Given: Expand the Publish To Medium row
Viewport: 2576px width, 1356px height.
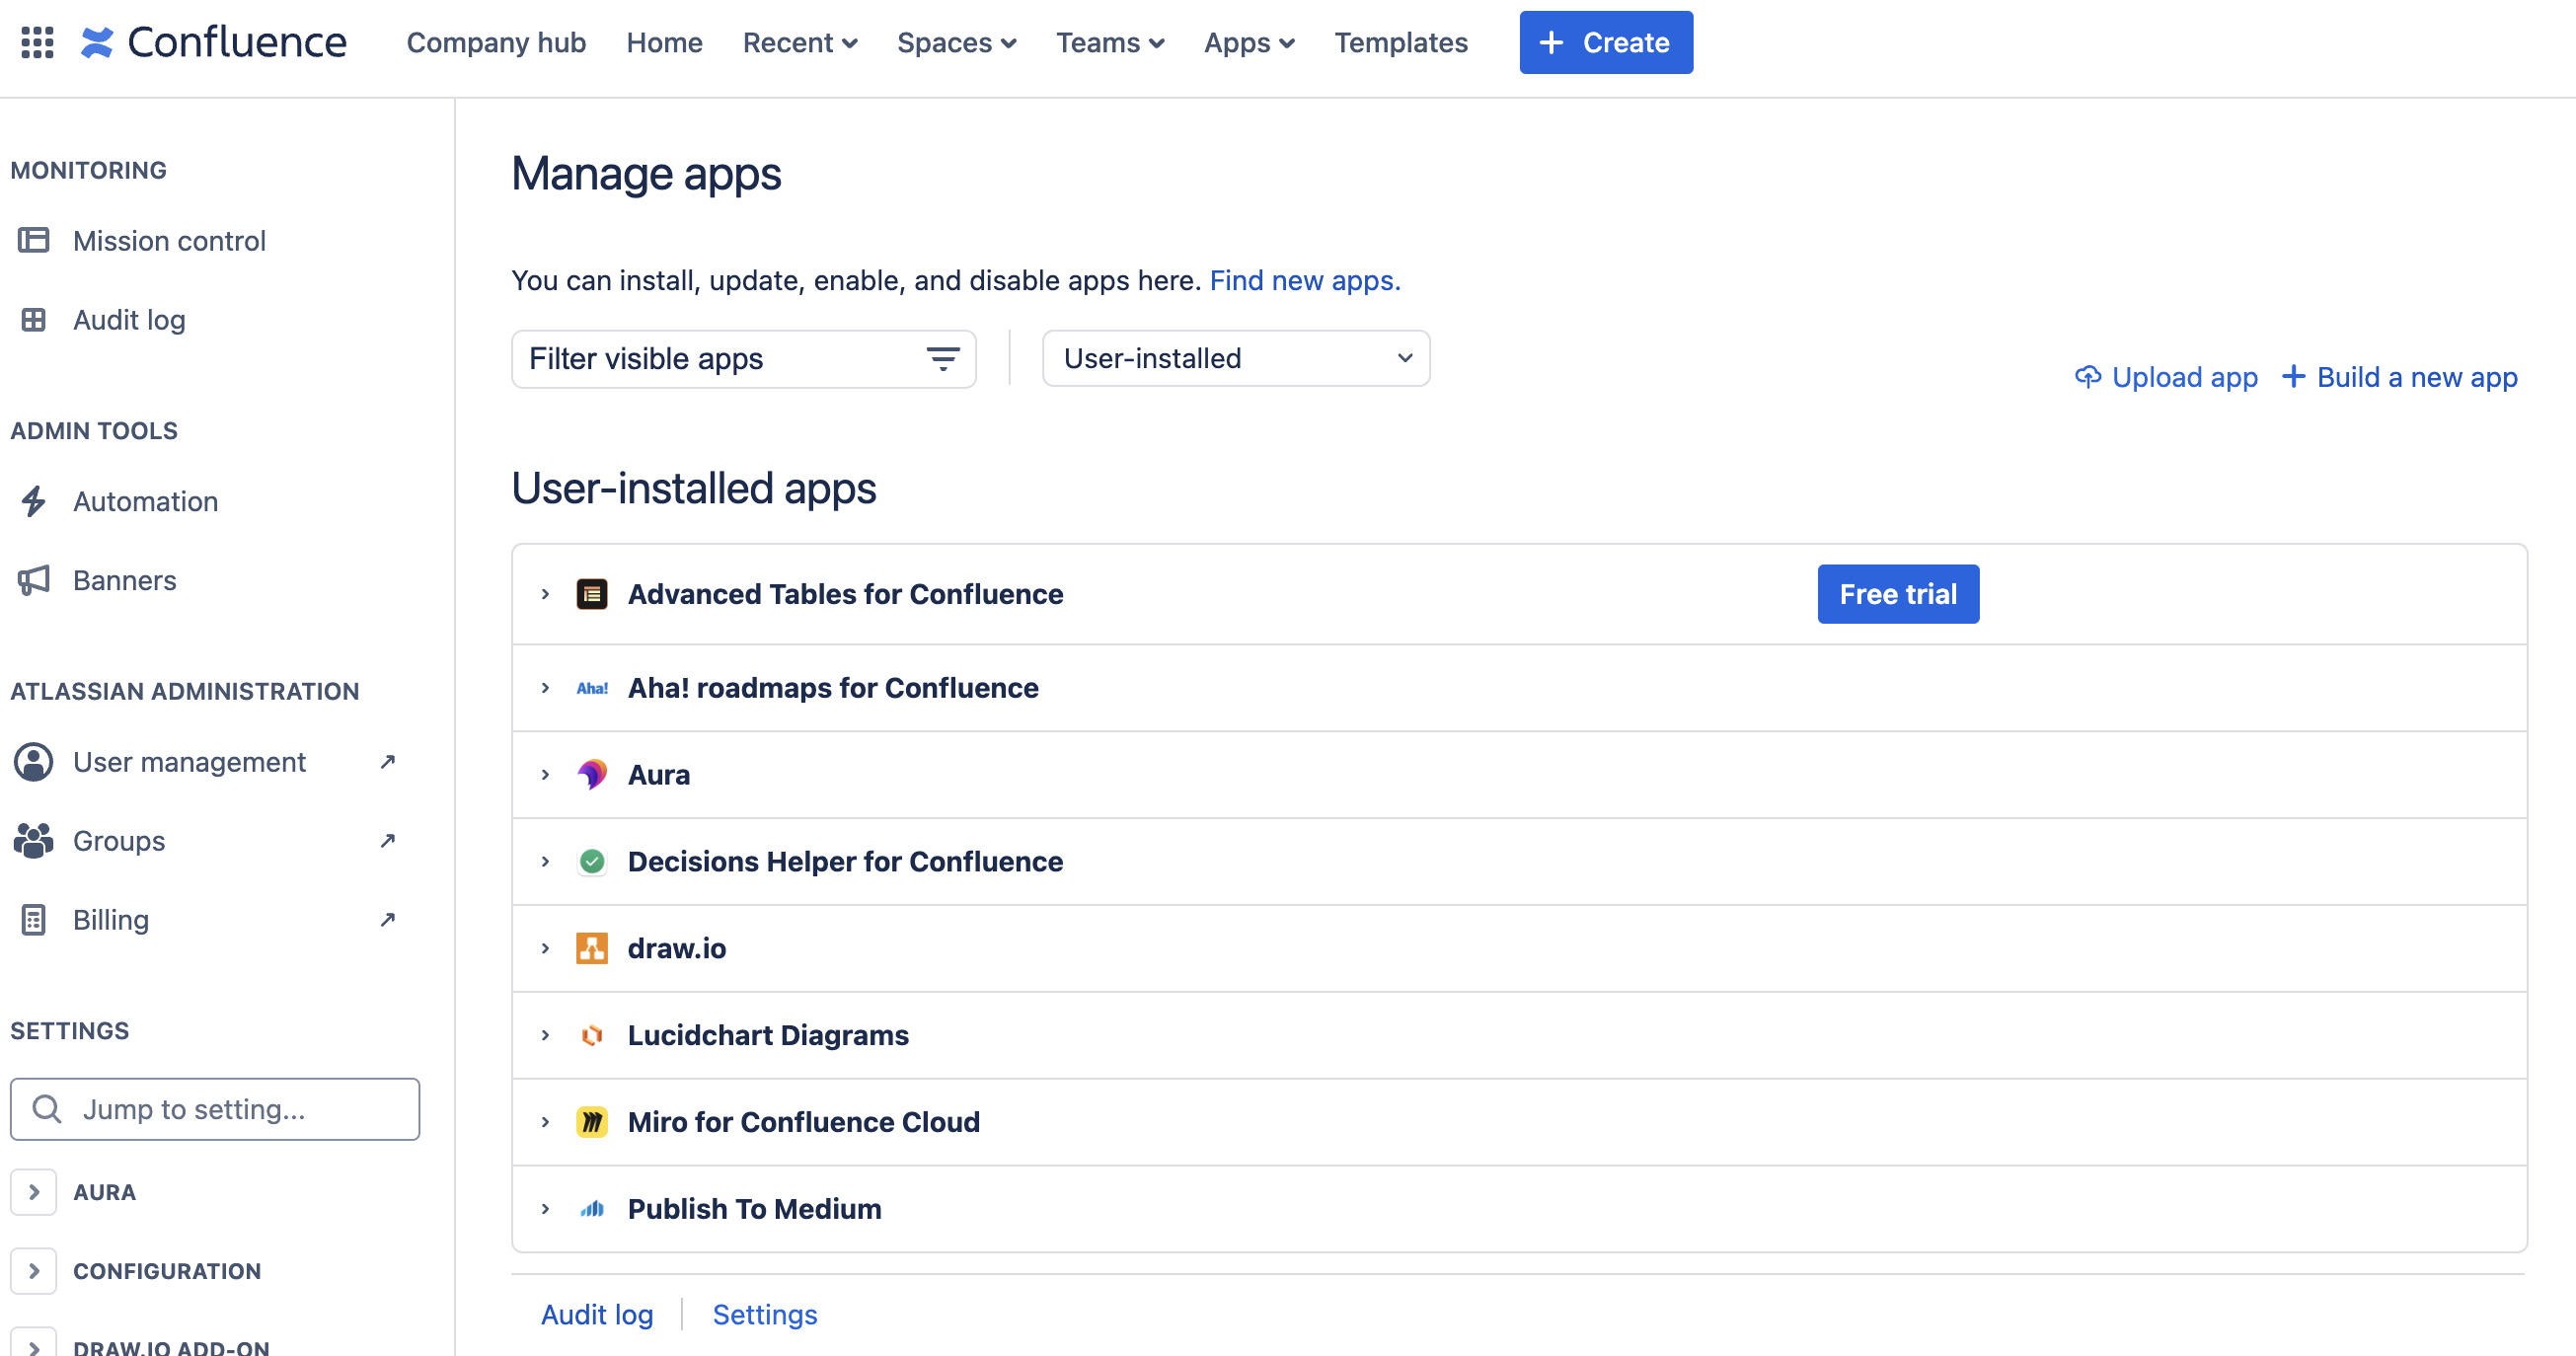Looking at the screenshot, I should coord(545,1209).
